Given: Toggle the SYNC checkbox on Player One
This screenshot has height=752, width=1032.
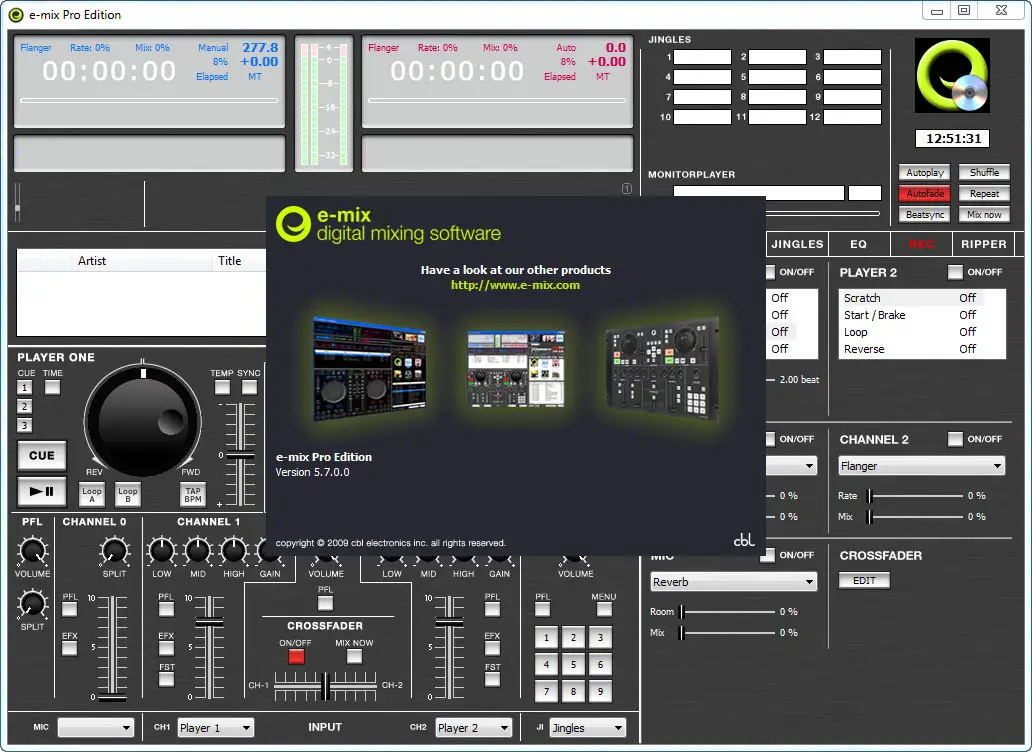Looking at the screenshot, I should (249, 388).
